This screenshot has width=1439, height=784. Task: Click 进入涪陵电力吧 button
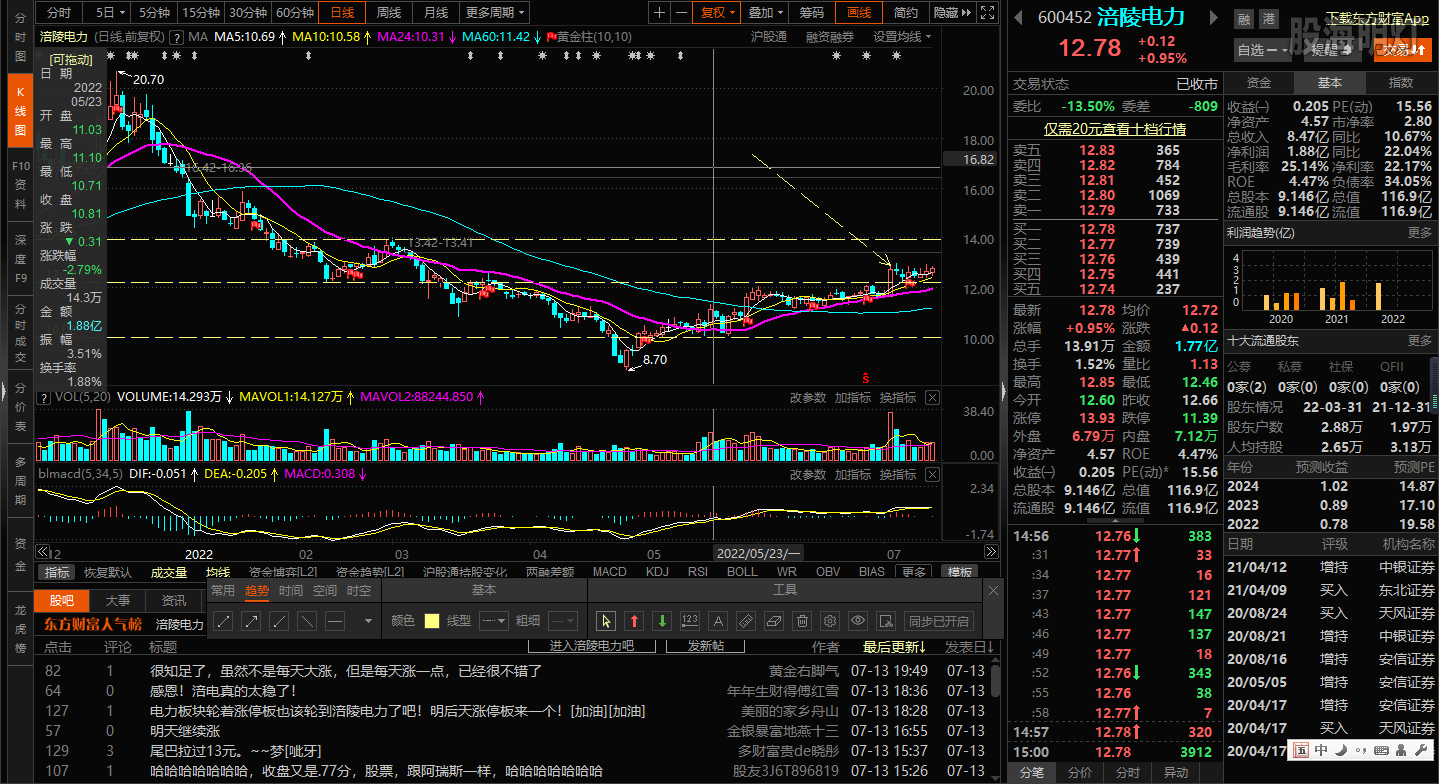tap(591, 646)
